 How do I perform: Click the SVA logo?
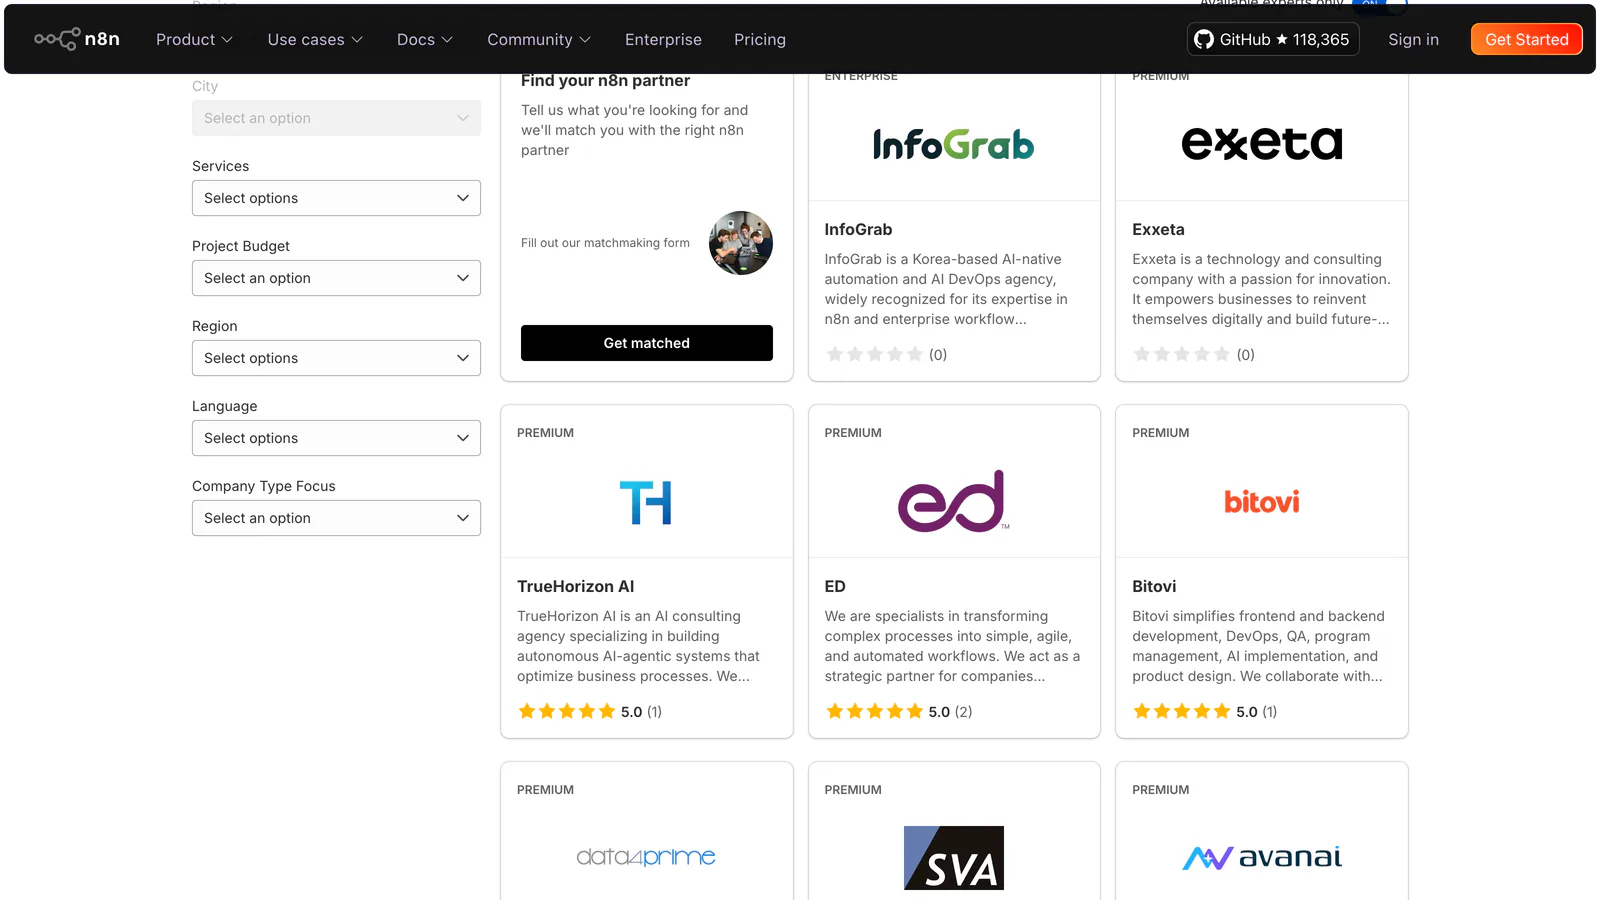tap(953, 858)
